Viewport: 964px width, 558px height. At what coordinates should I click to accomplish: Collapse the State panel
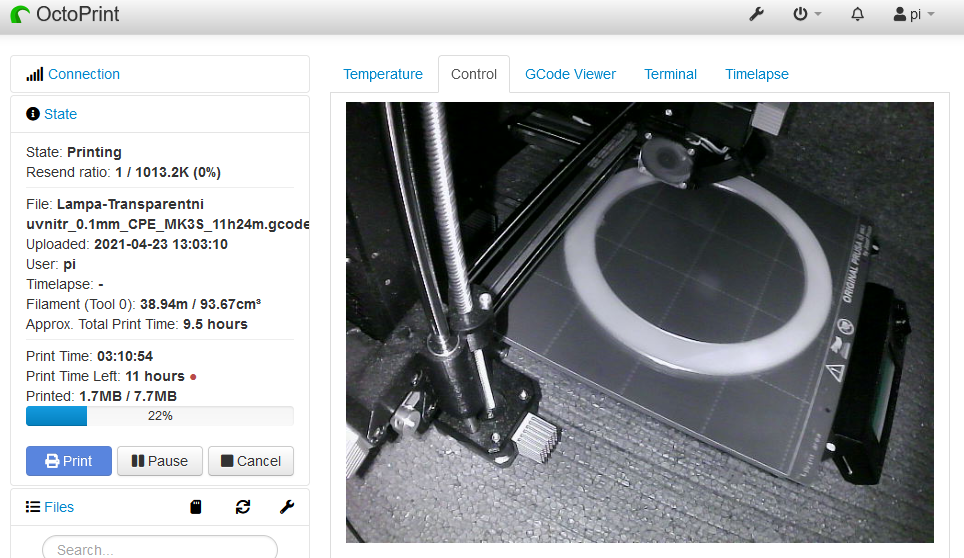click(60, 114)
